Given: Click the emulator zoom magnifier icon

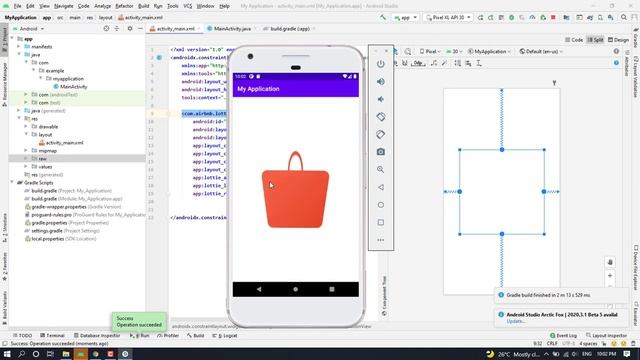Looking at the screenshot, I should tap(380, 169).
